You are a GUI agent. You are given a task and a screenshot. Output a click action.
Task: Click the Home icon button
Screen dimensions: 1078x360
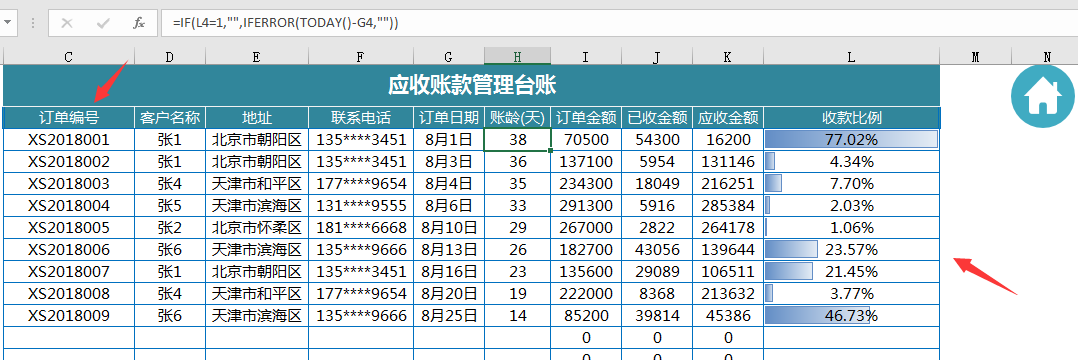(1042, 97)
